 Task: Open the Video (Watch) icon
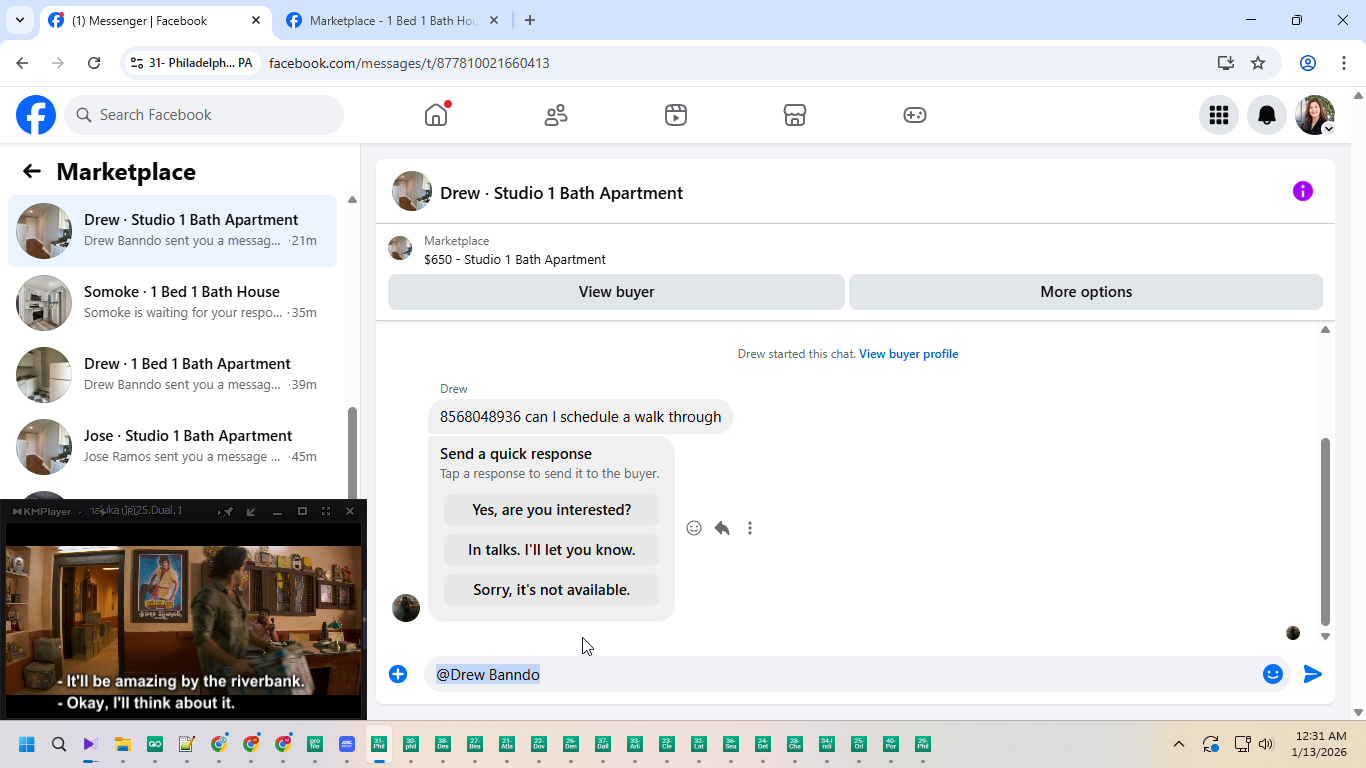676,115
